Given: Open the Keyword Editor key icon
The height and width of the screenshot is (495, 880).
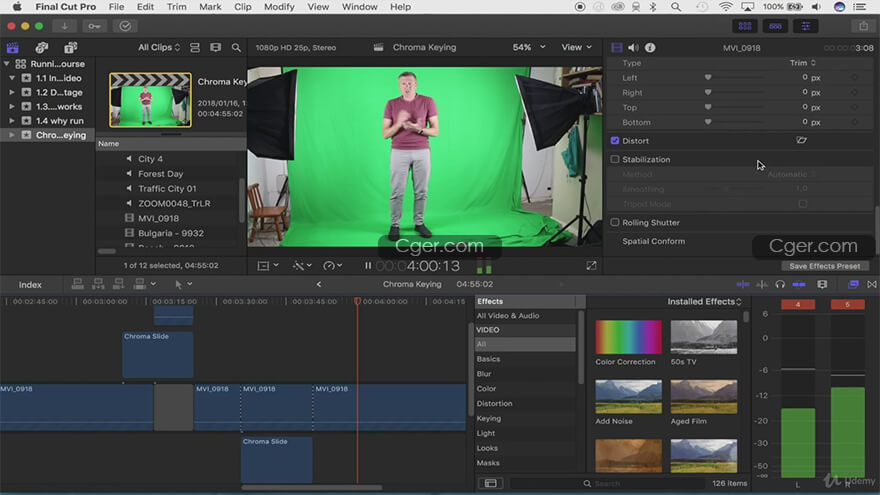Looking at the screenshot, I should [x=94, y=26].
